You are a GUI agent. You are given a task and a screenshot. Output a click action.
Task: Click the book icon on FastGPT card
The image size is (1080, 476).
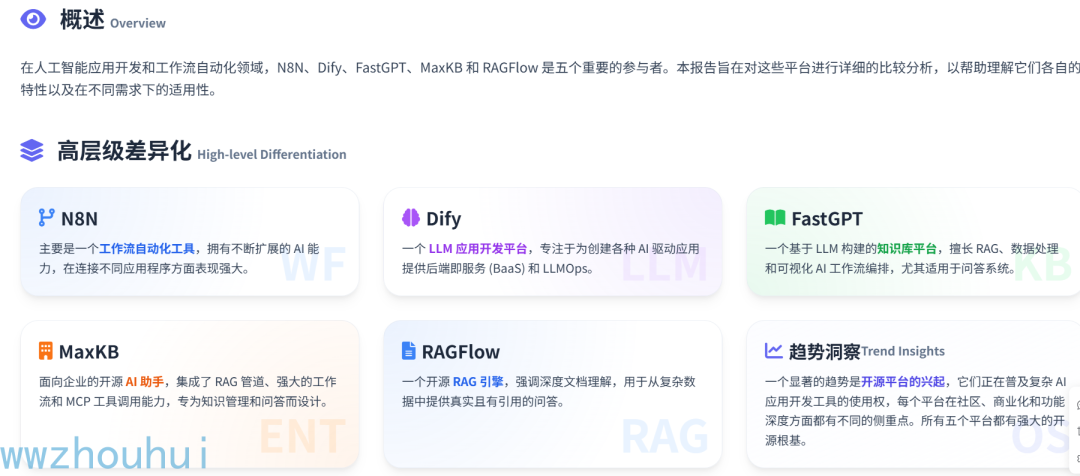tap(775, 218)
